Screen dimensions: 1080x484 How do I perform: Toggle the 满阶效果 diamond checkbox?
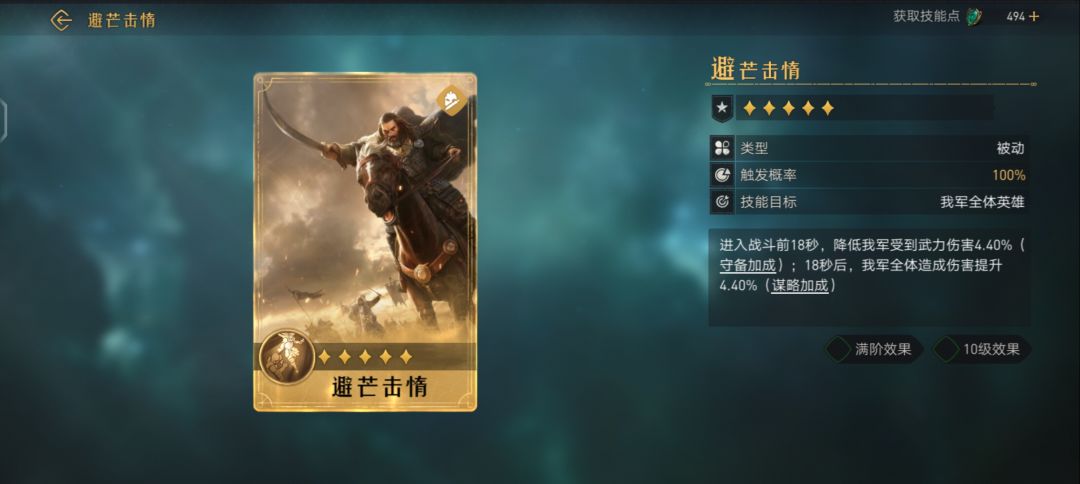[839, 349]
